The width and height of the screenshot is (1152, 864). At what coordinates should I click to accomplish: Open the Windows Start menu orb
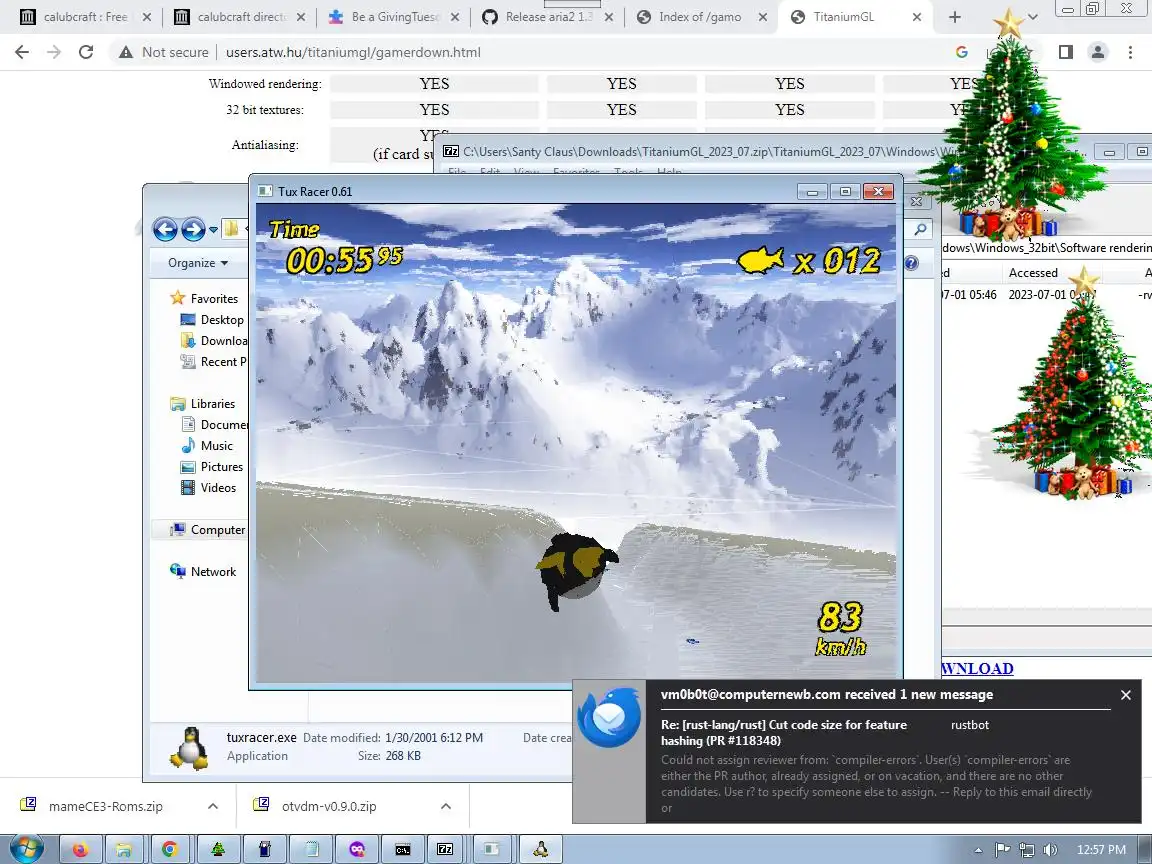(x=26, y=849)
